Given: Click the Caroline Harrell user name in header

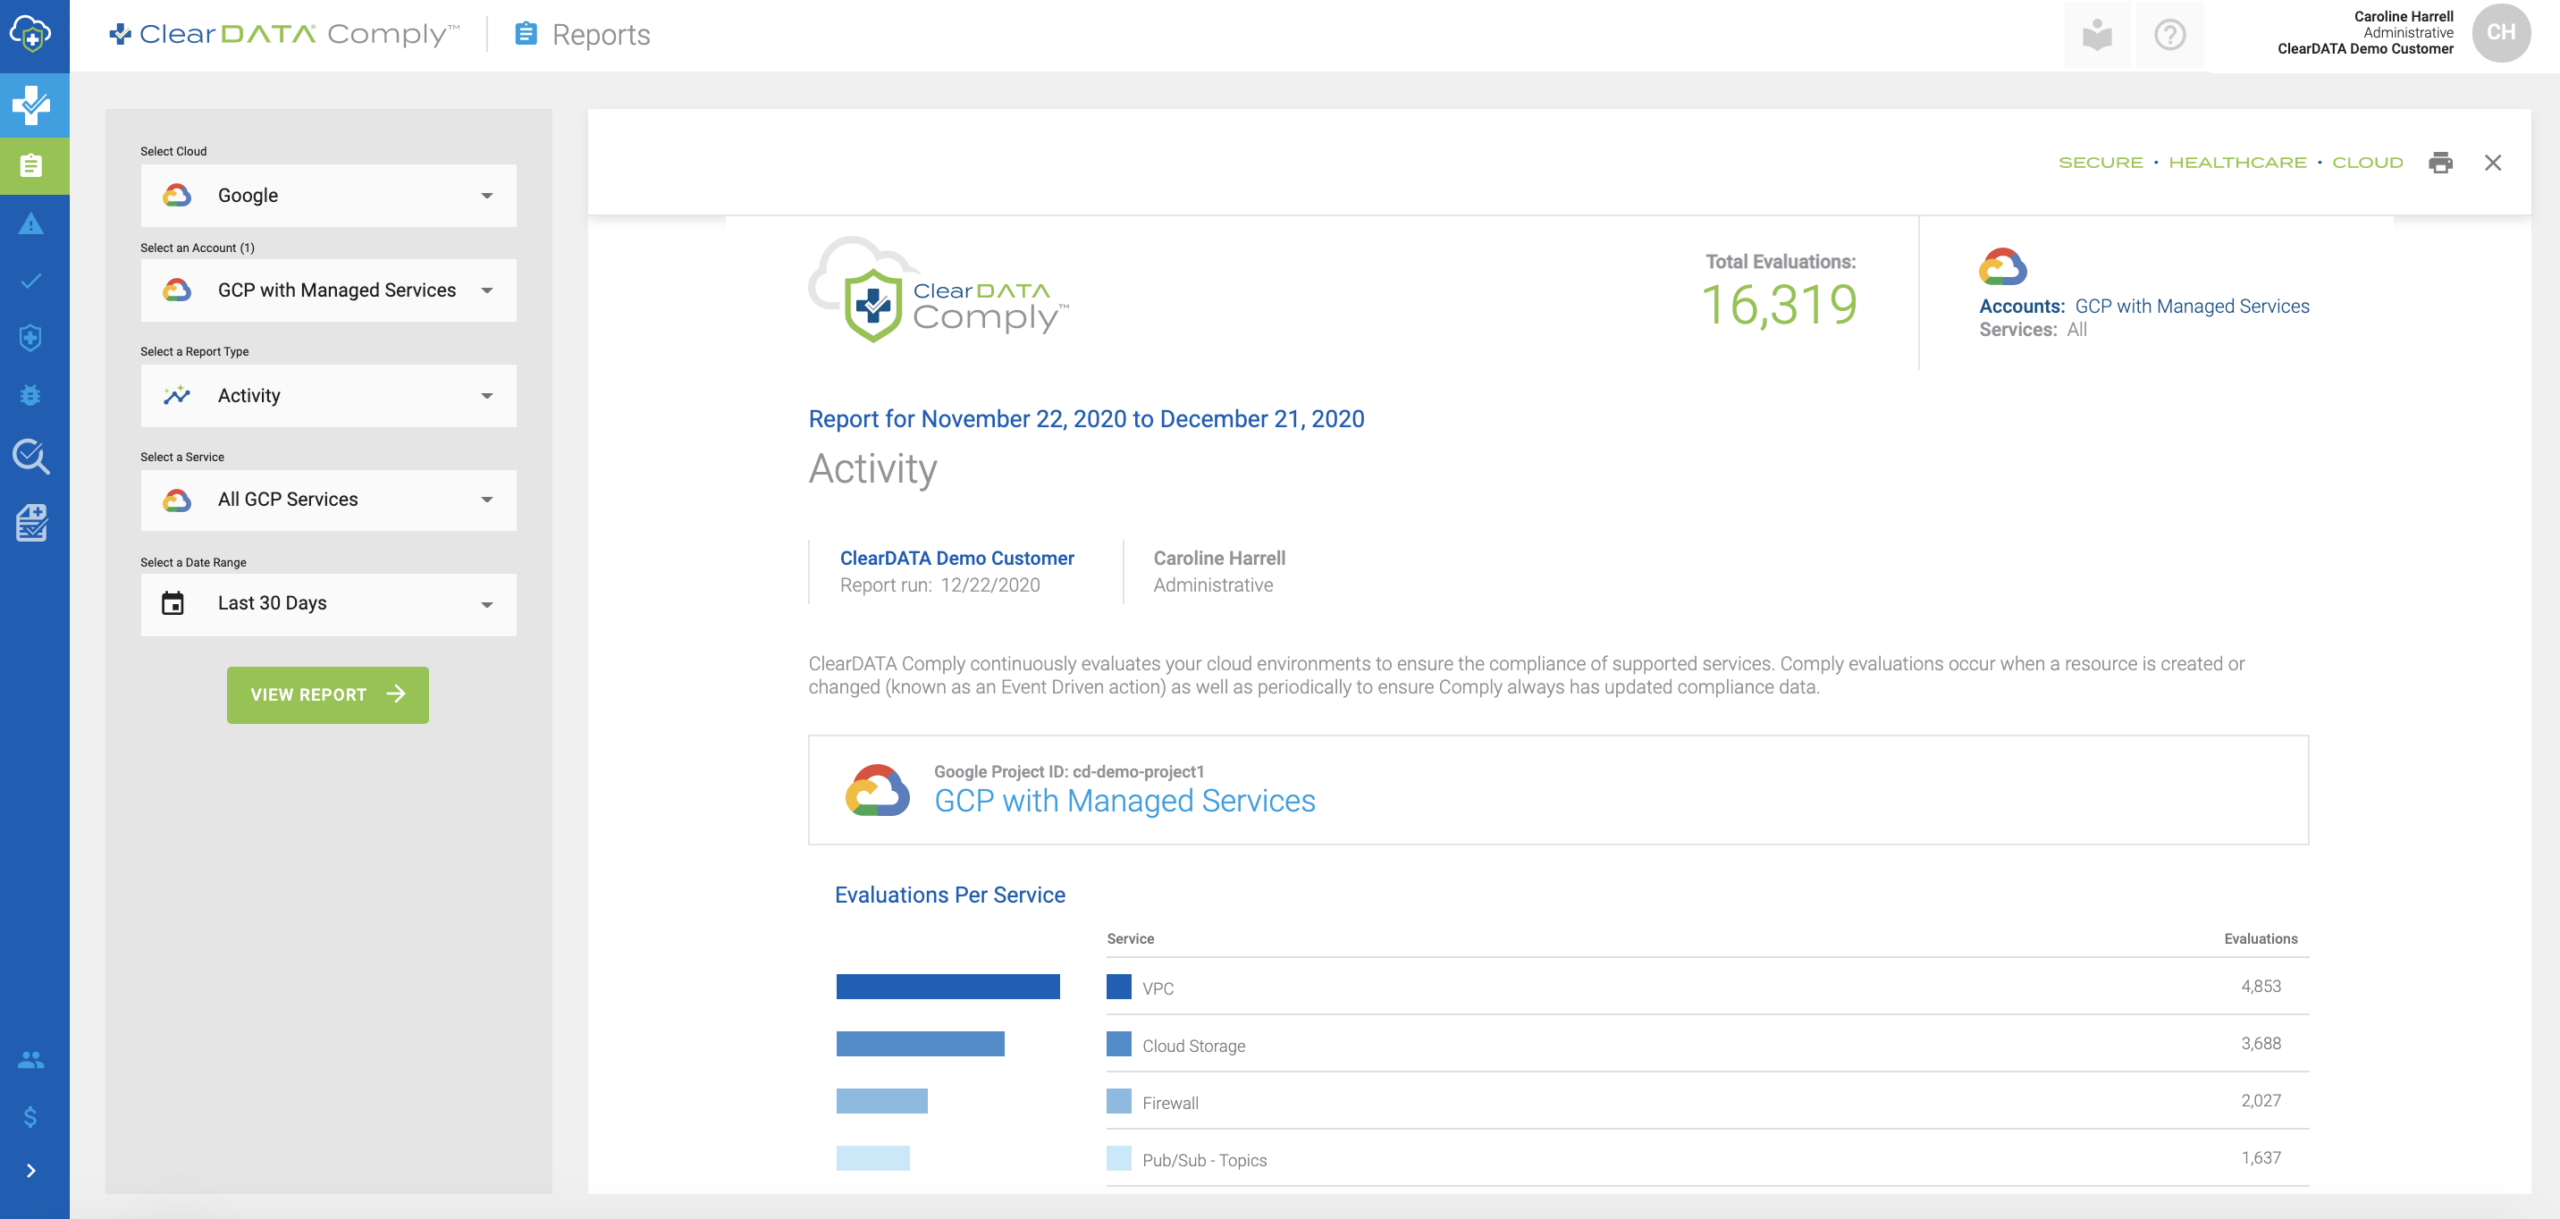Looking at the screenshot, I should [x=2403, y=16].
